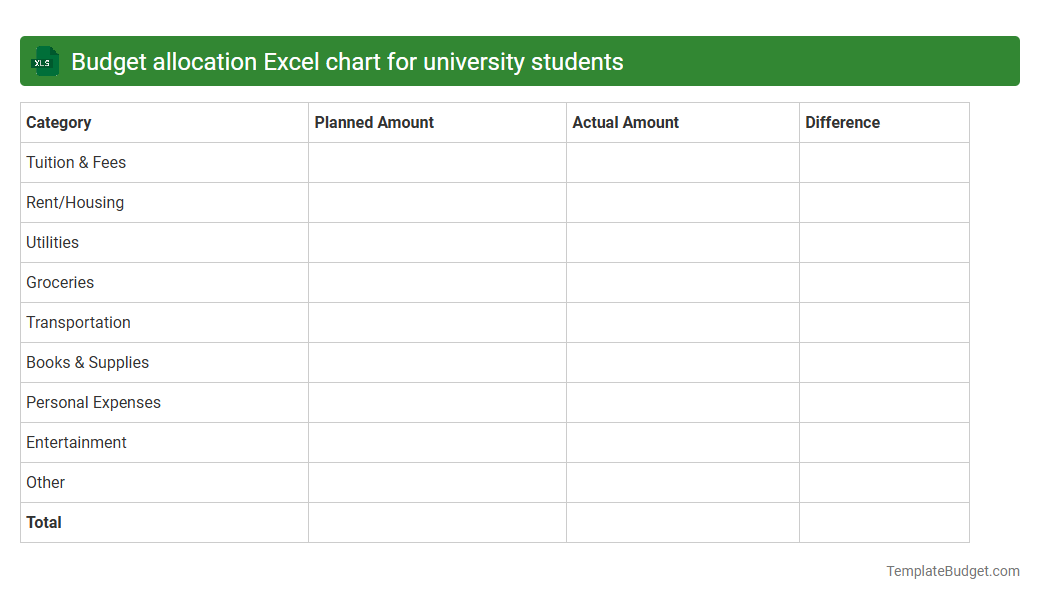Click the Transportation category cell
The image size is (1040, 600).
tap(78, 322)
